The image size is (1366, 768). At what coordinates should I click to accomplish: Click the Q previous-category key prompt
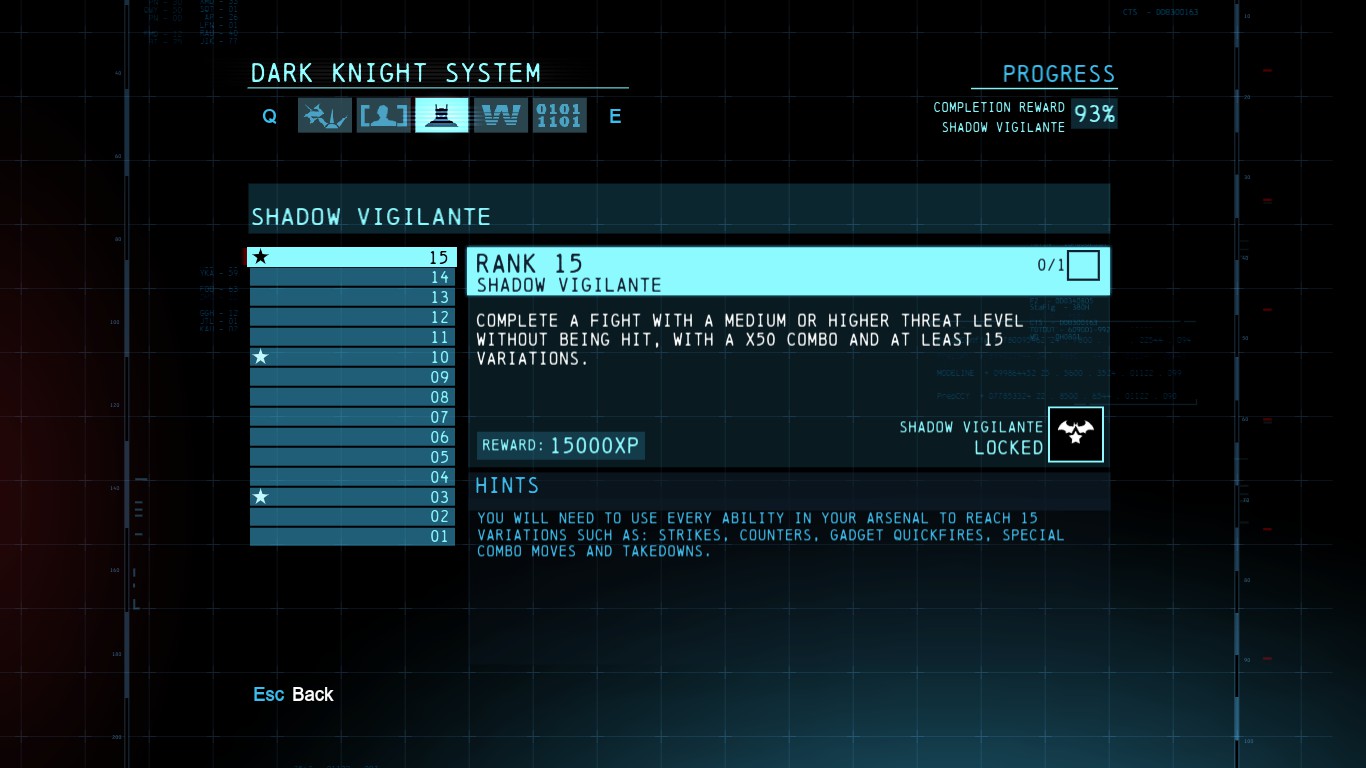coord(270,116)
